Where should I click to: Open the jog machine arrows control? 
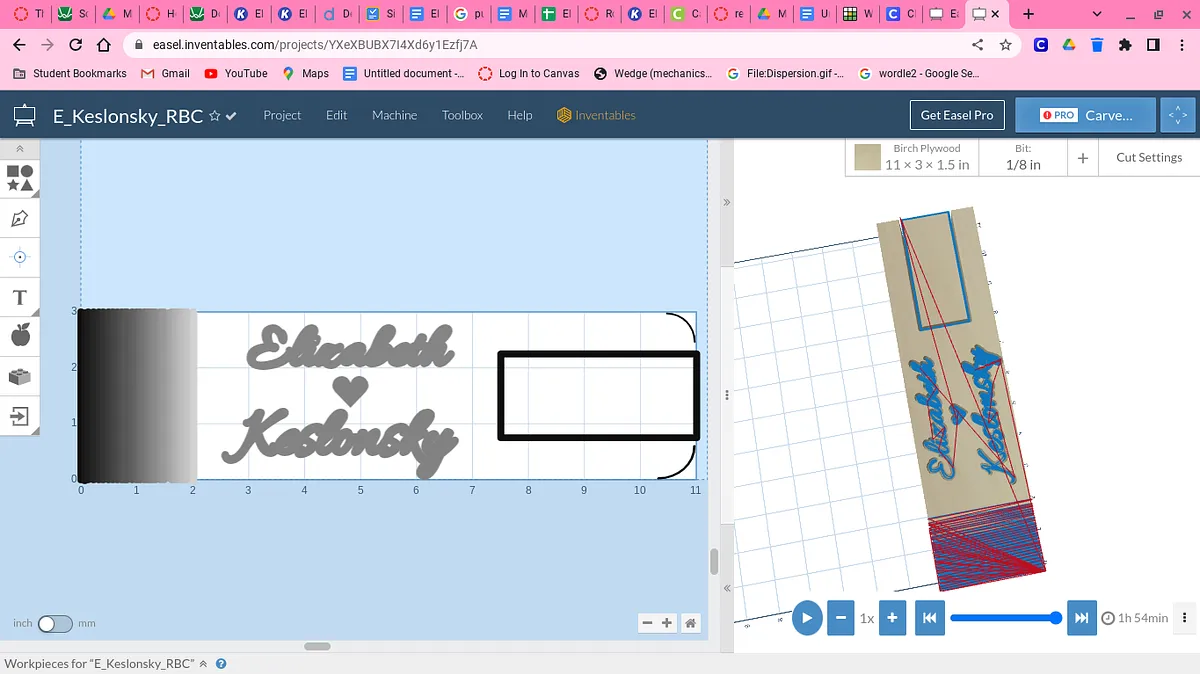click(x=1177, y=115)
